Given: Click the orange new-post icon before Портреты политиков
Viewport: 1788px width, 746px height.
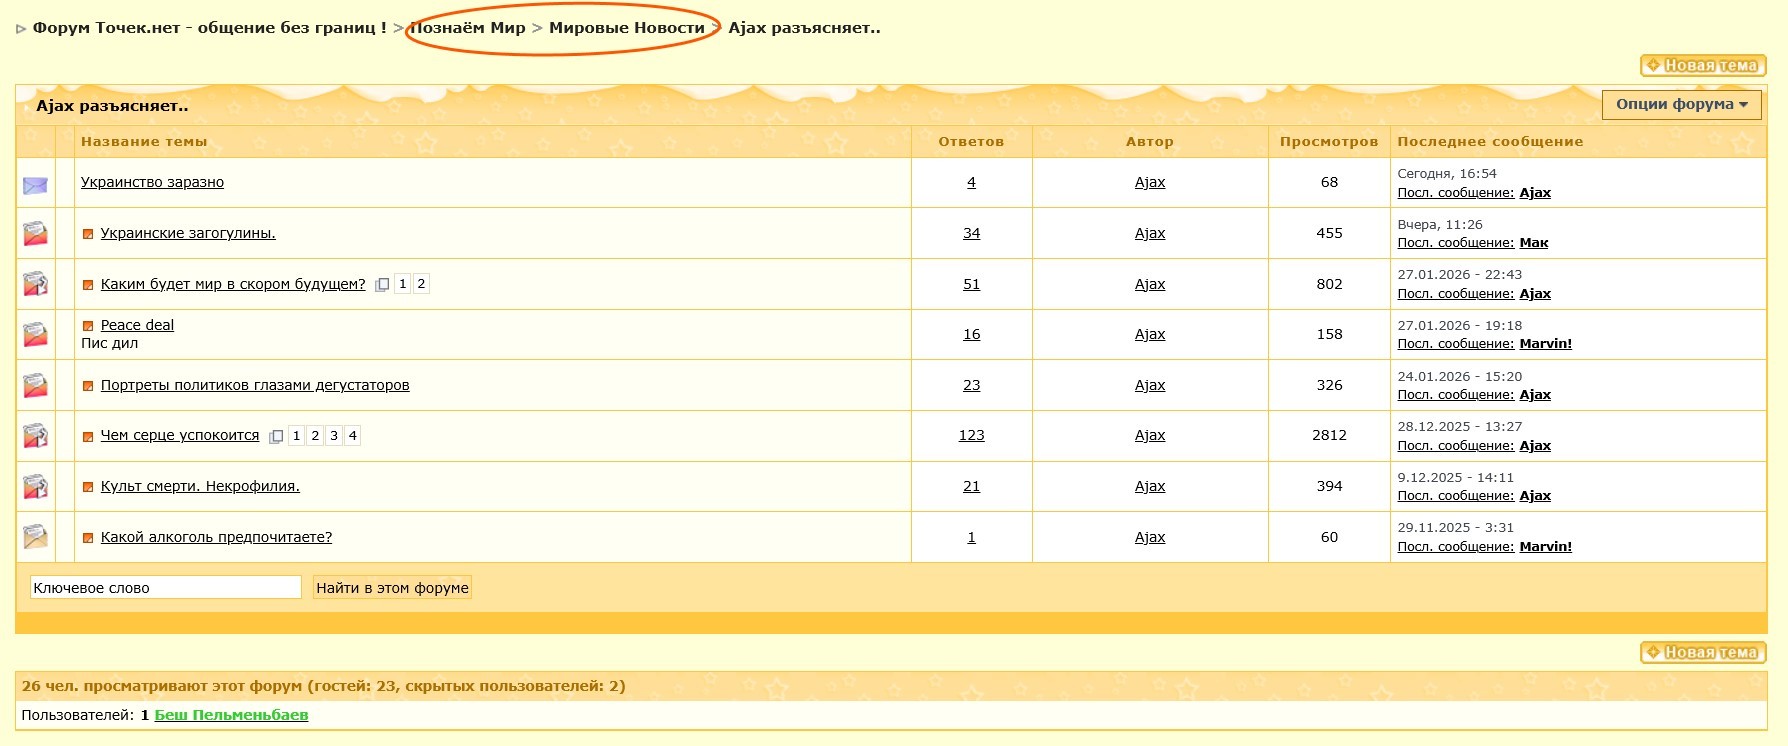Looking at the screenshot, I should tap(88, 386).
